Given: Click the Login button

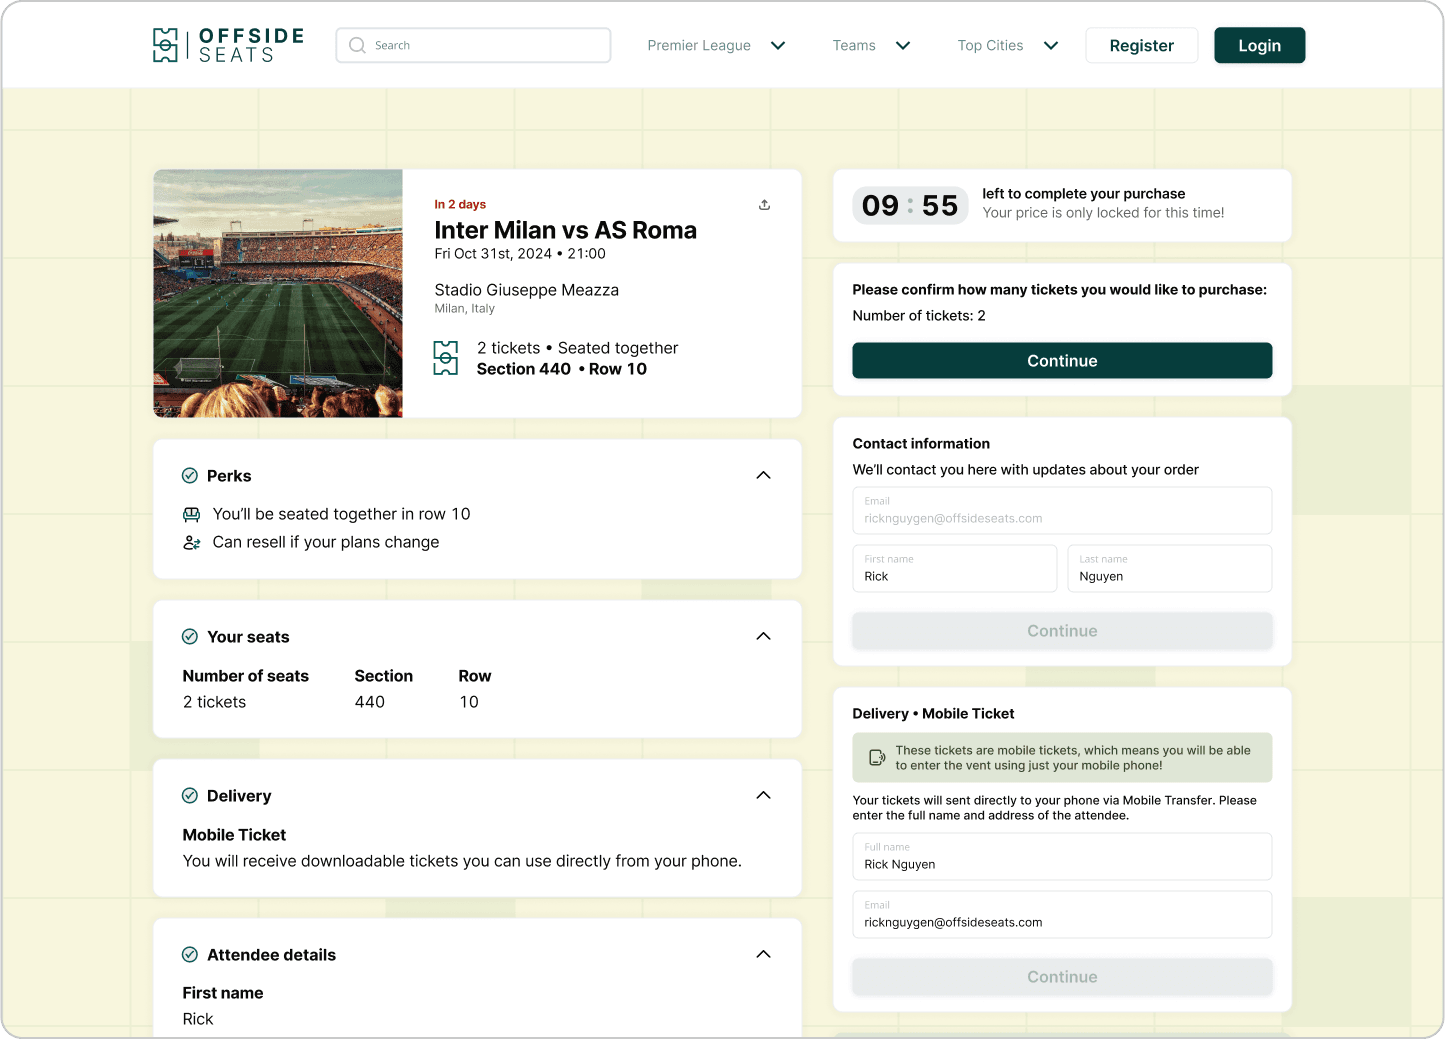Looking at the screenshot, I should point(1259,45).
